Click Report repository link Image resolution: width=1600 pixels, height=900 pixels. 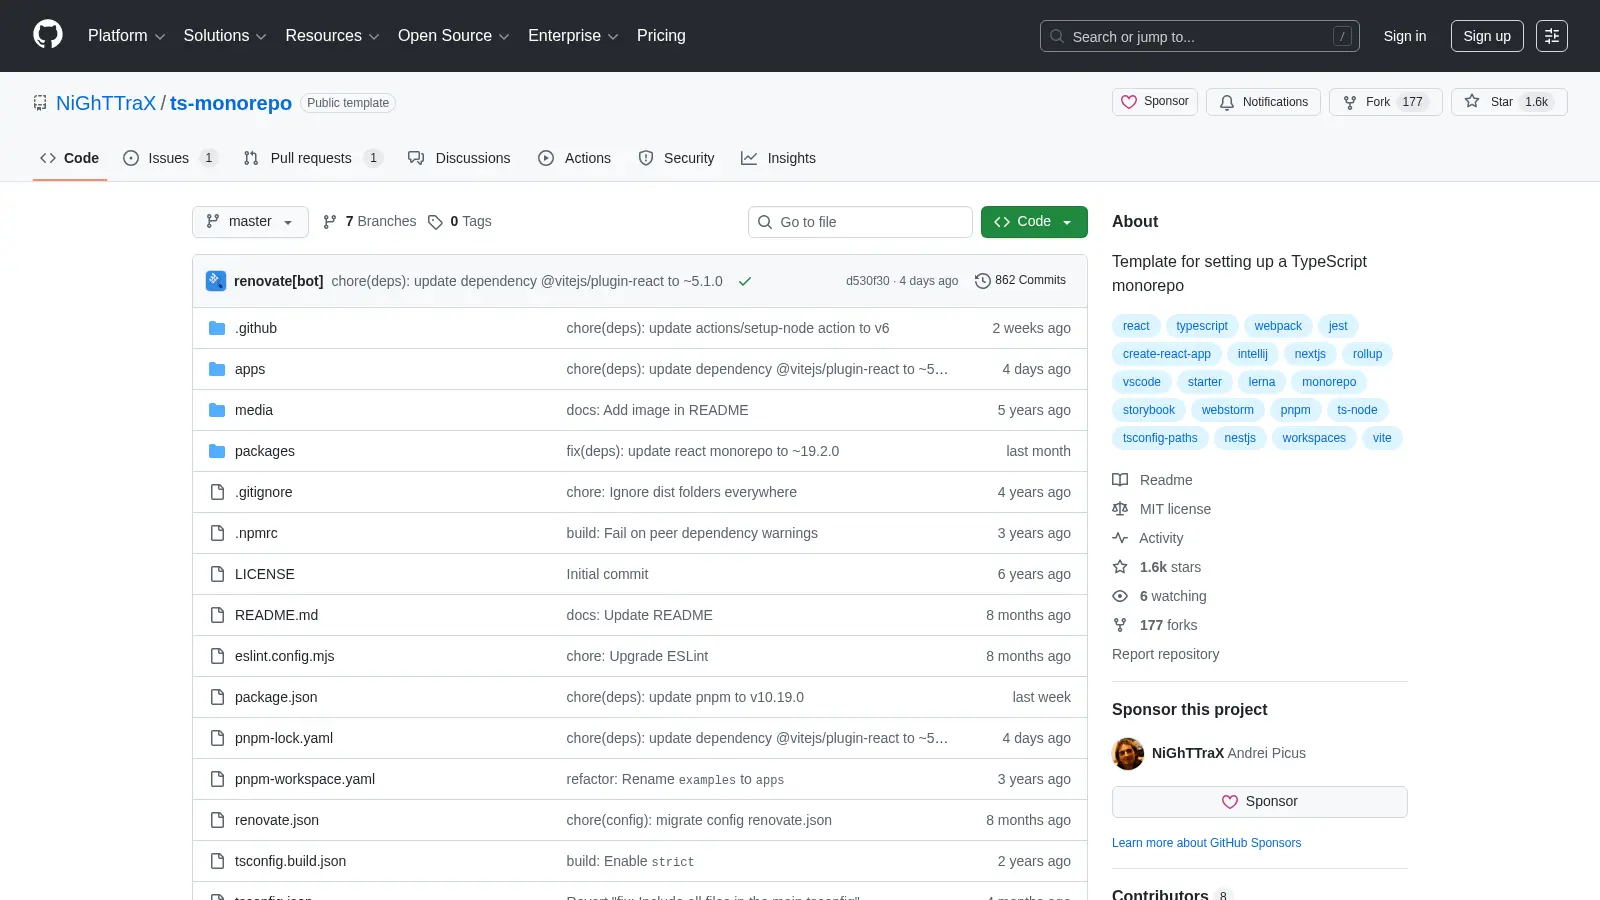1165,654
